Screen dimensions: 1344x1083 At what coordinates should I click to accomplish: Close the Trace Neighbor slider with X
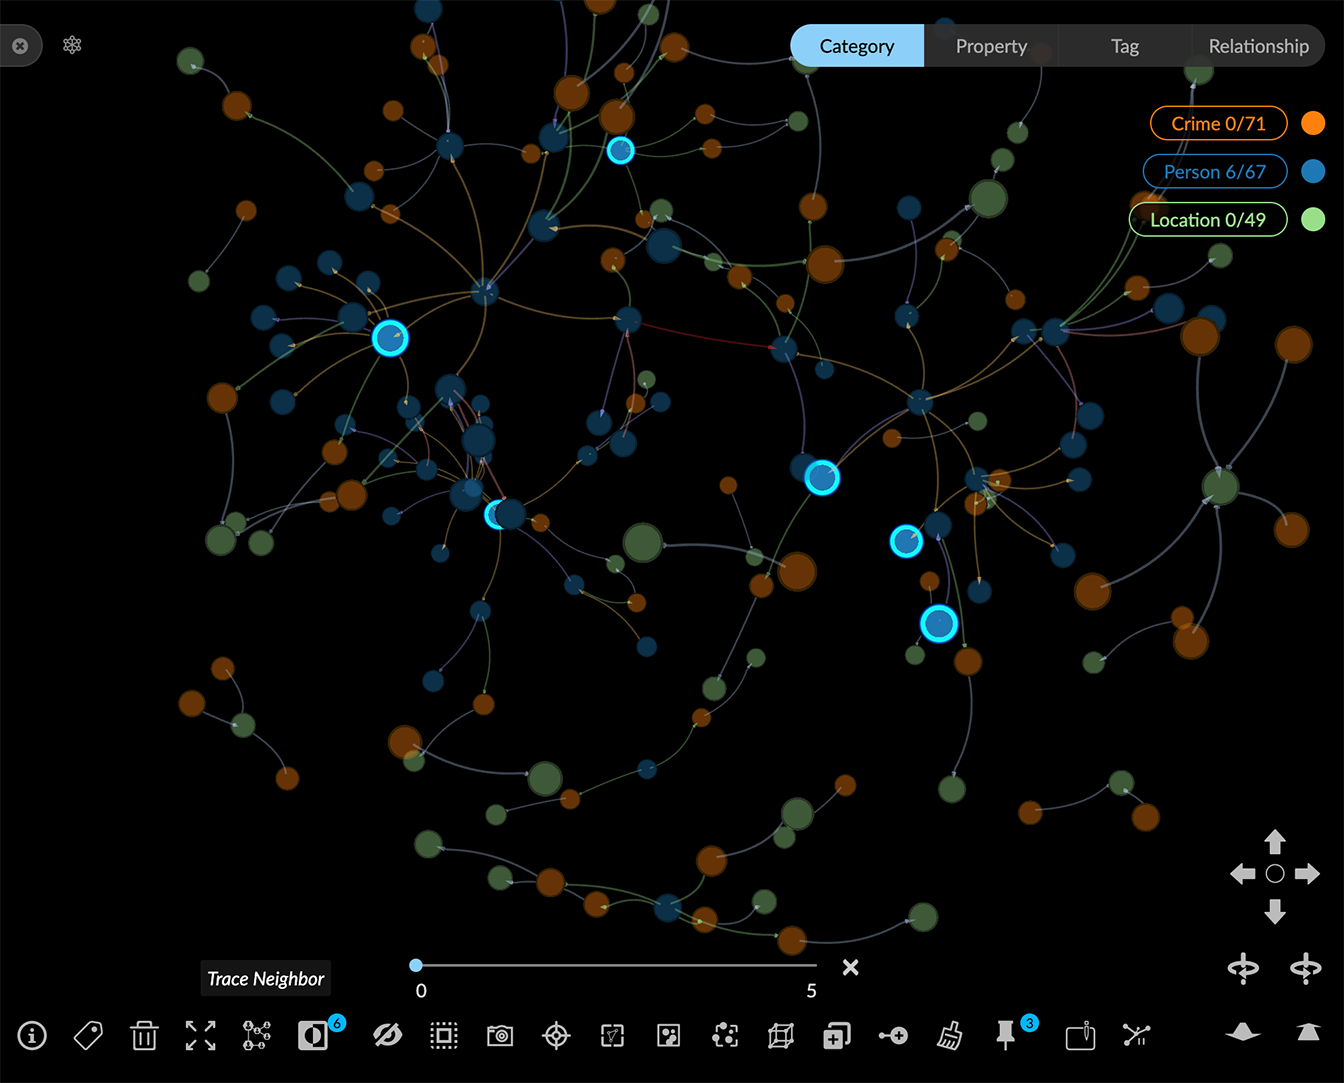(x=850, y=967)
